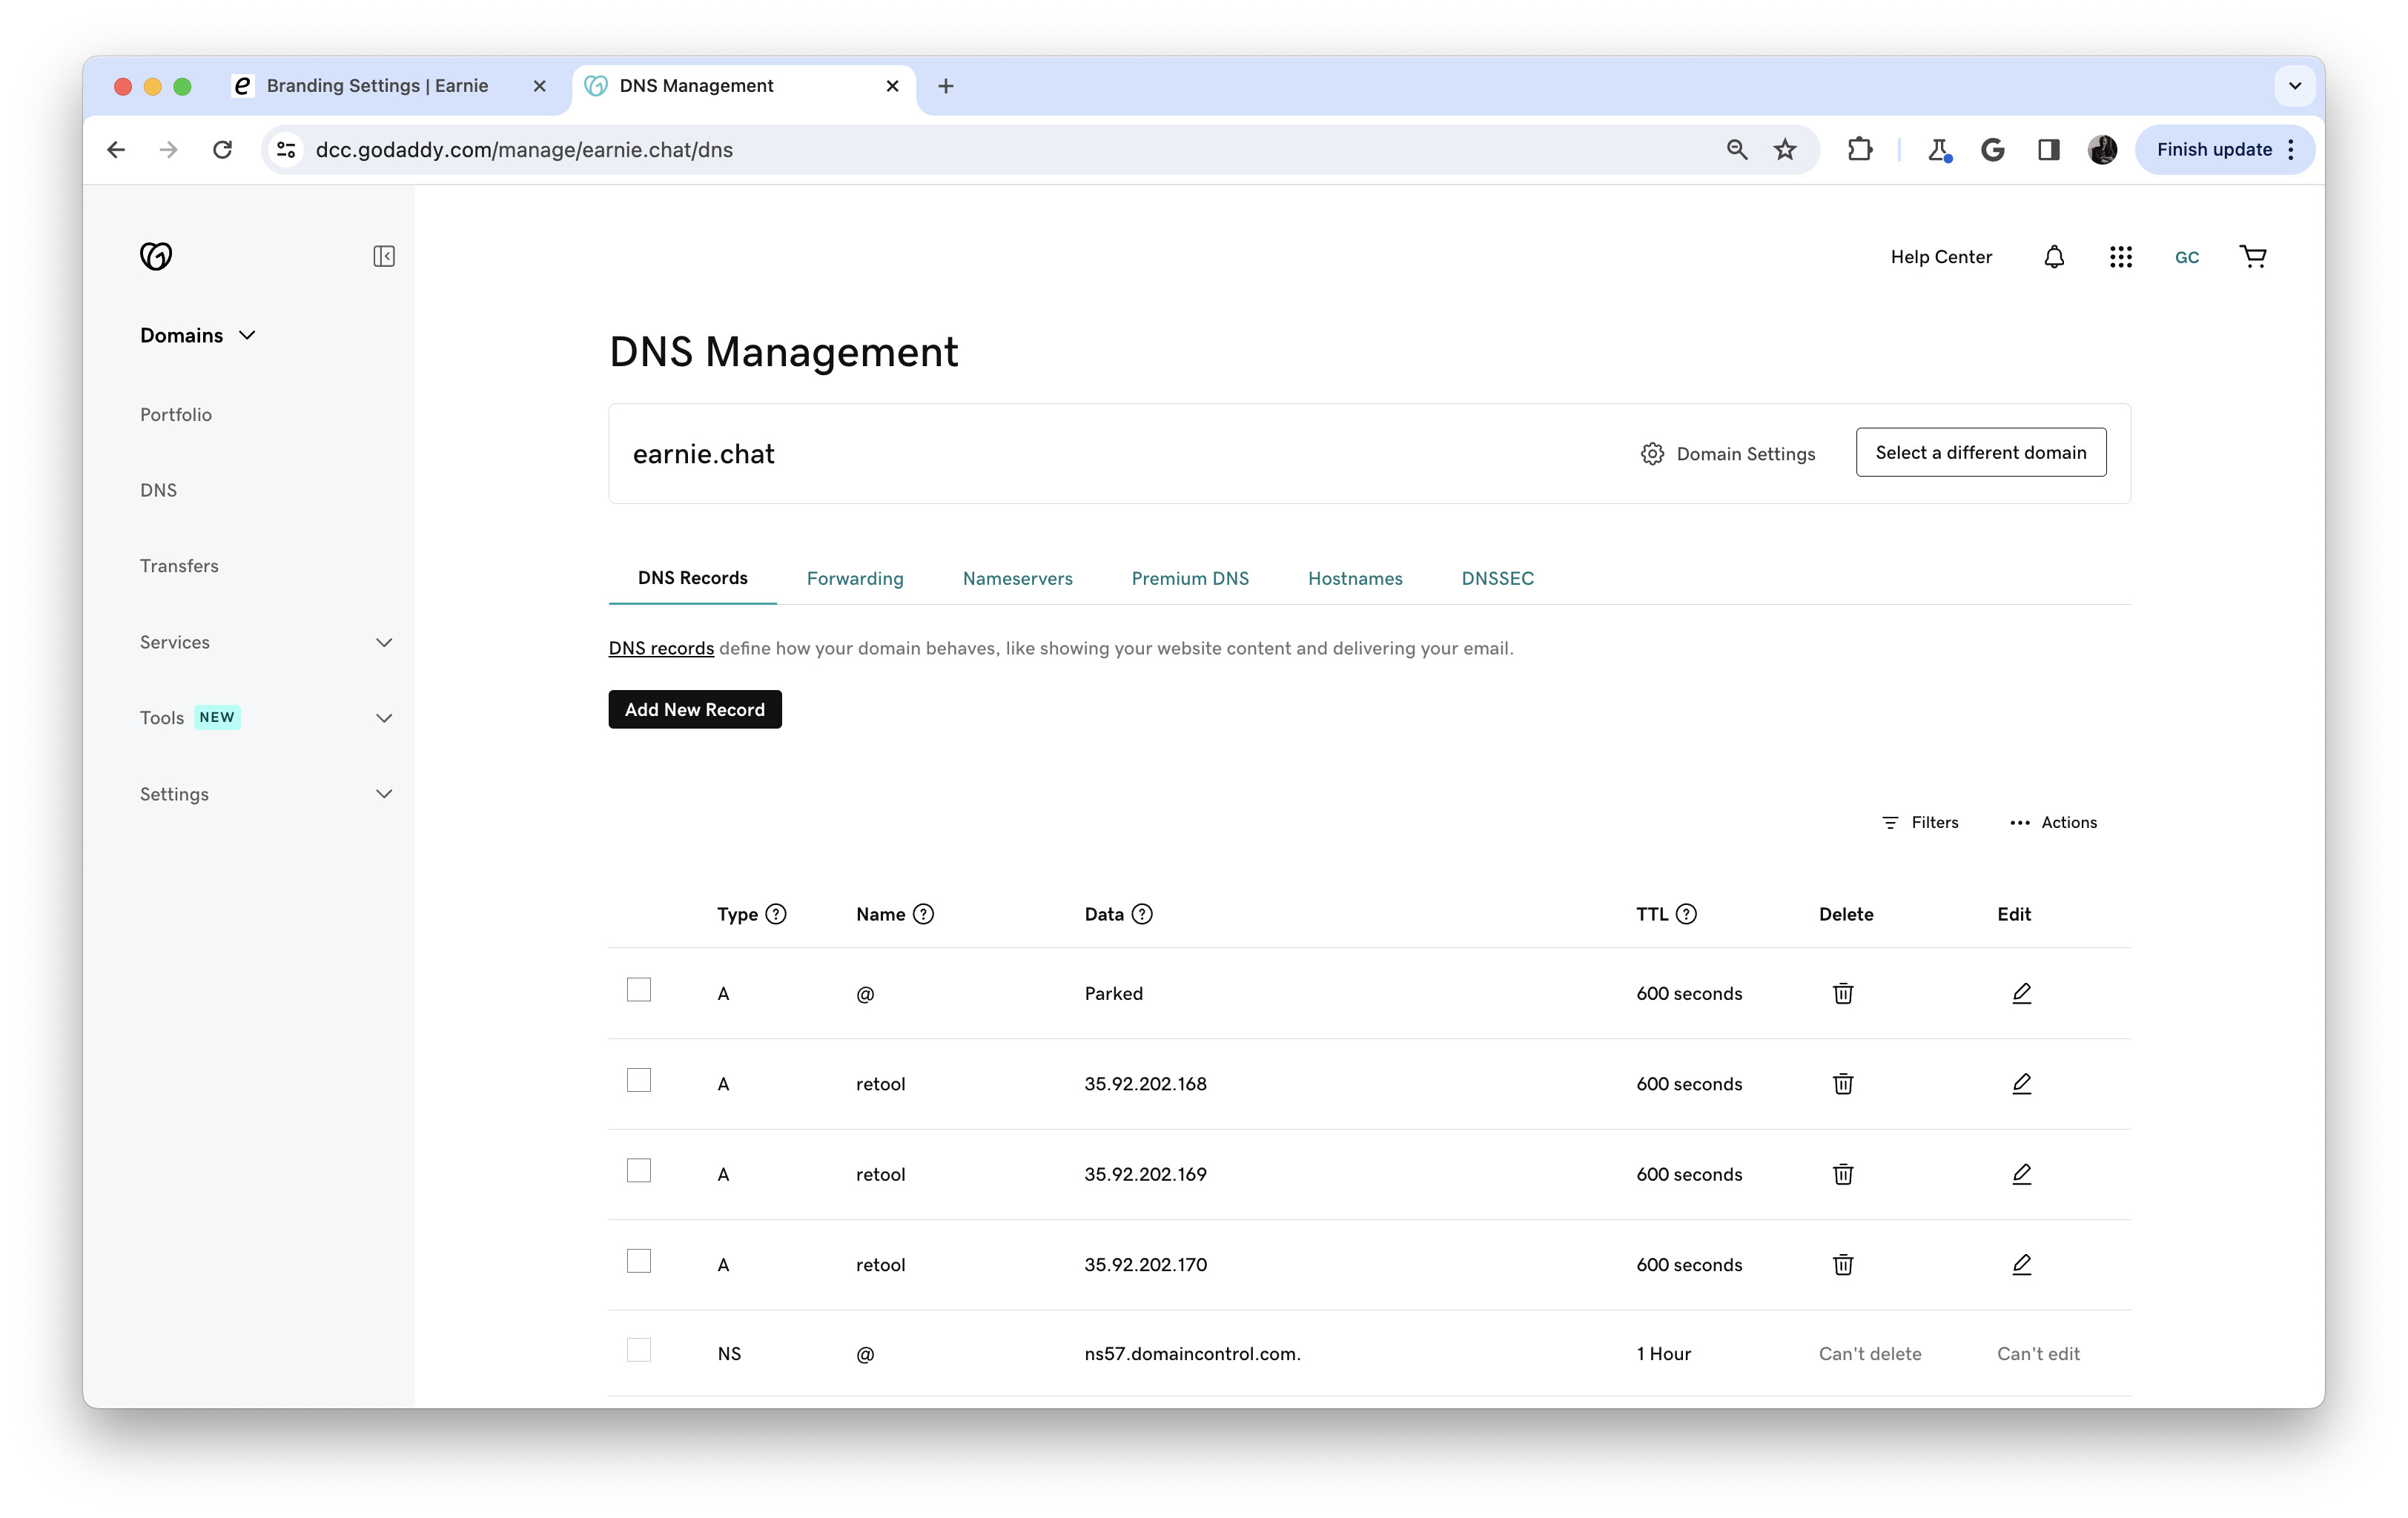Open the Chrome side panel icon
The height and width of the screenshot is (1518, 2408).
pyautogui.click(x=2048, y=149)
